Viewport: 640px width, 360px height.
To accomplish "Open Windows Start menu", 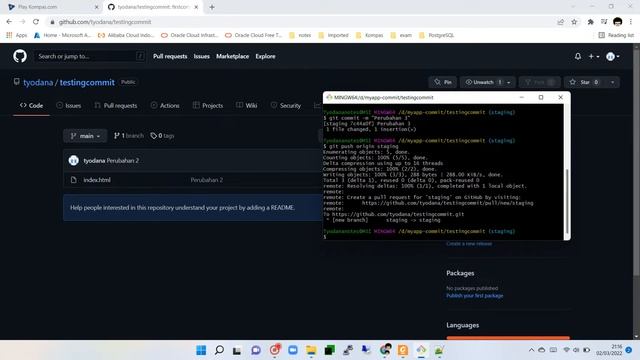I will (x=201, y=350).
